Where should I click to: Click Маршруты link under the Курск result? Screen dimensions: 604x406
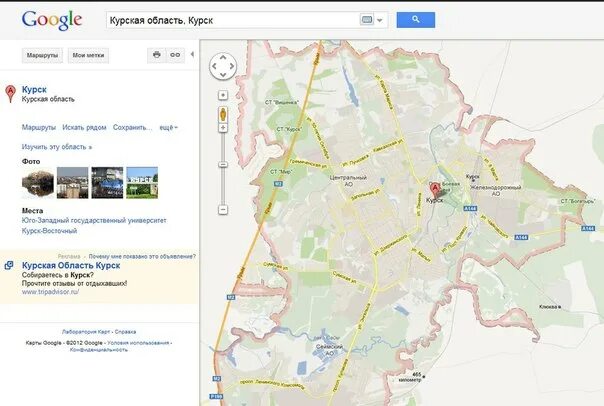39,127
